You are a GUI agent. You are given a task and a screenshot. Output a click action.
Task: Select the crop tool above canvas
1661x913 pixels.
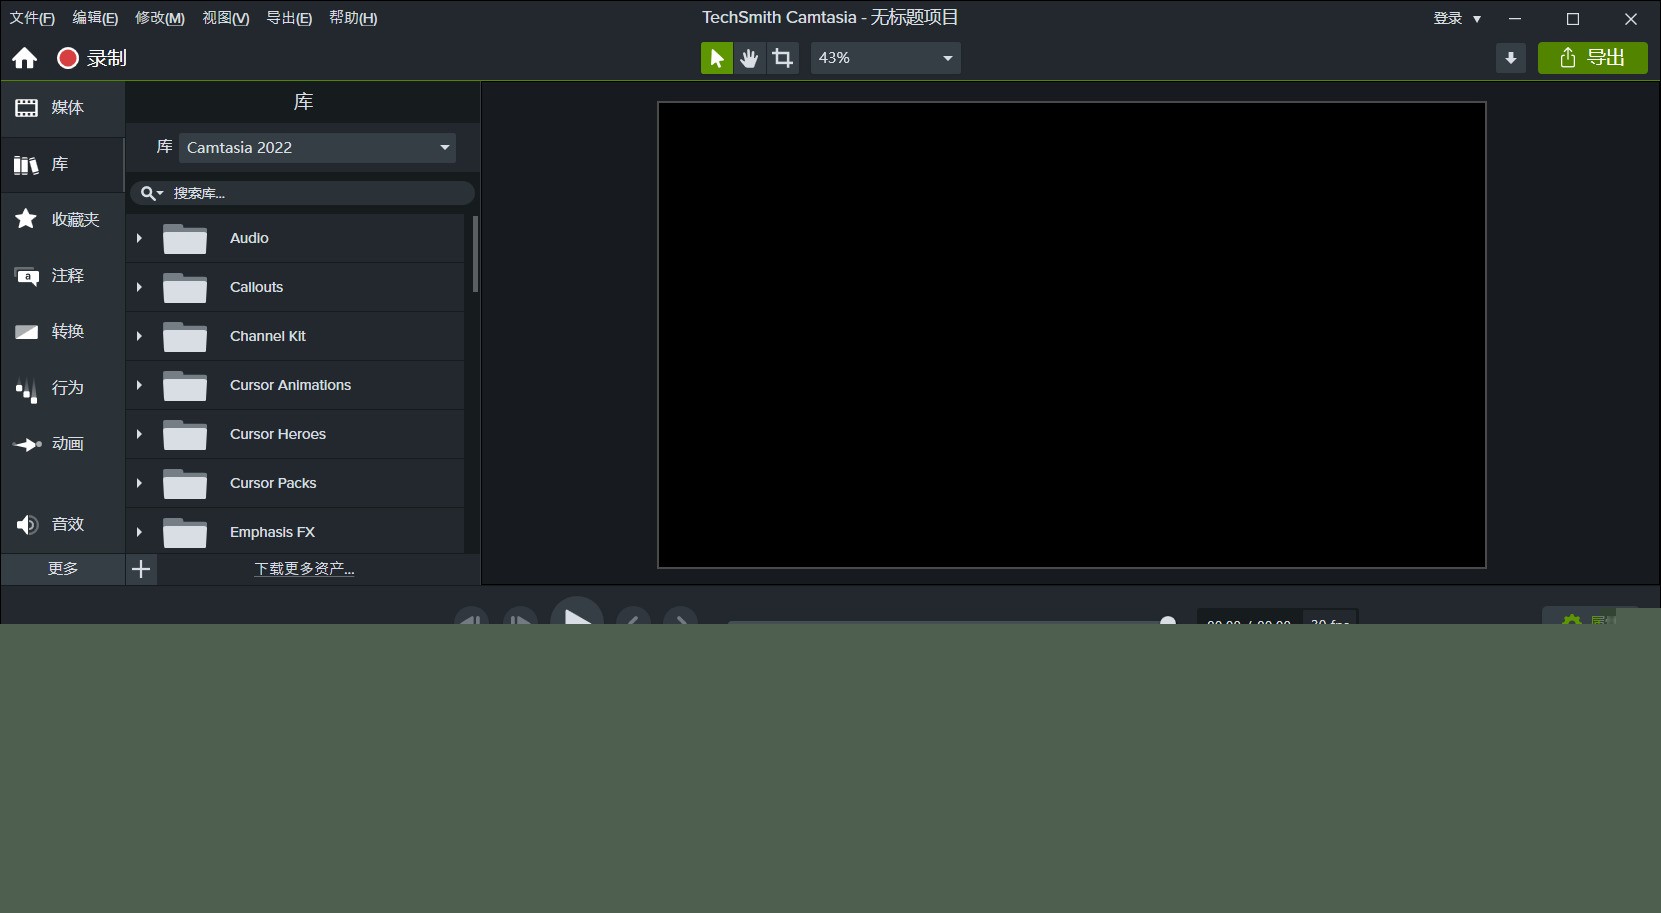pos(782,57)
